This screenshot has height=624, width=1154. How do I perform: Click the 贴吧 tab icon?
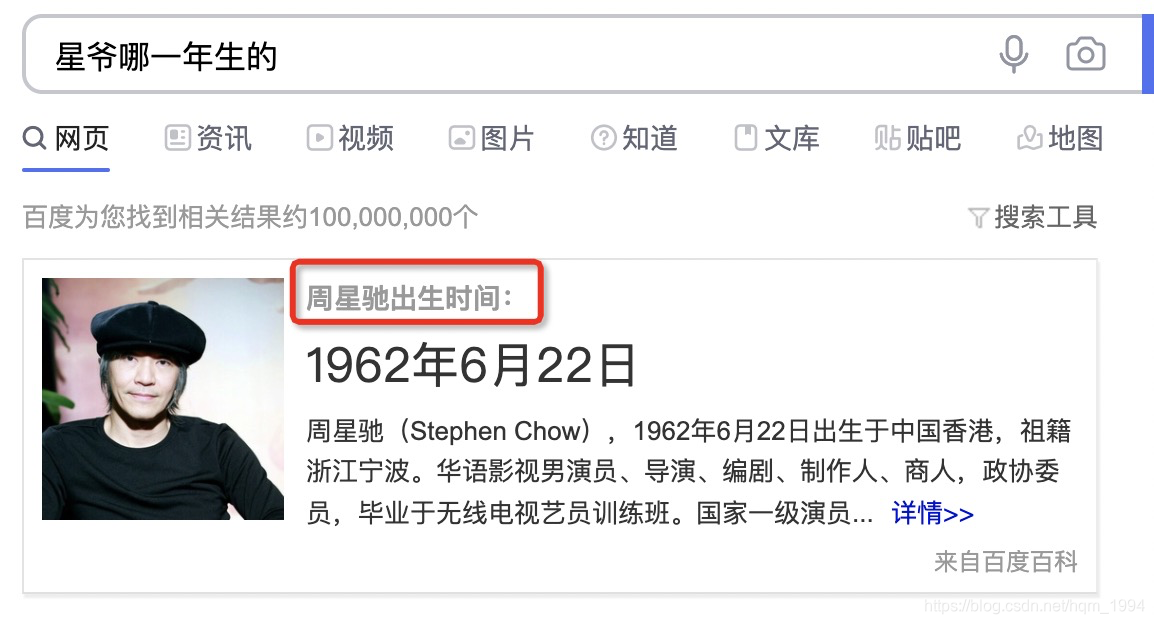887,138
